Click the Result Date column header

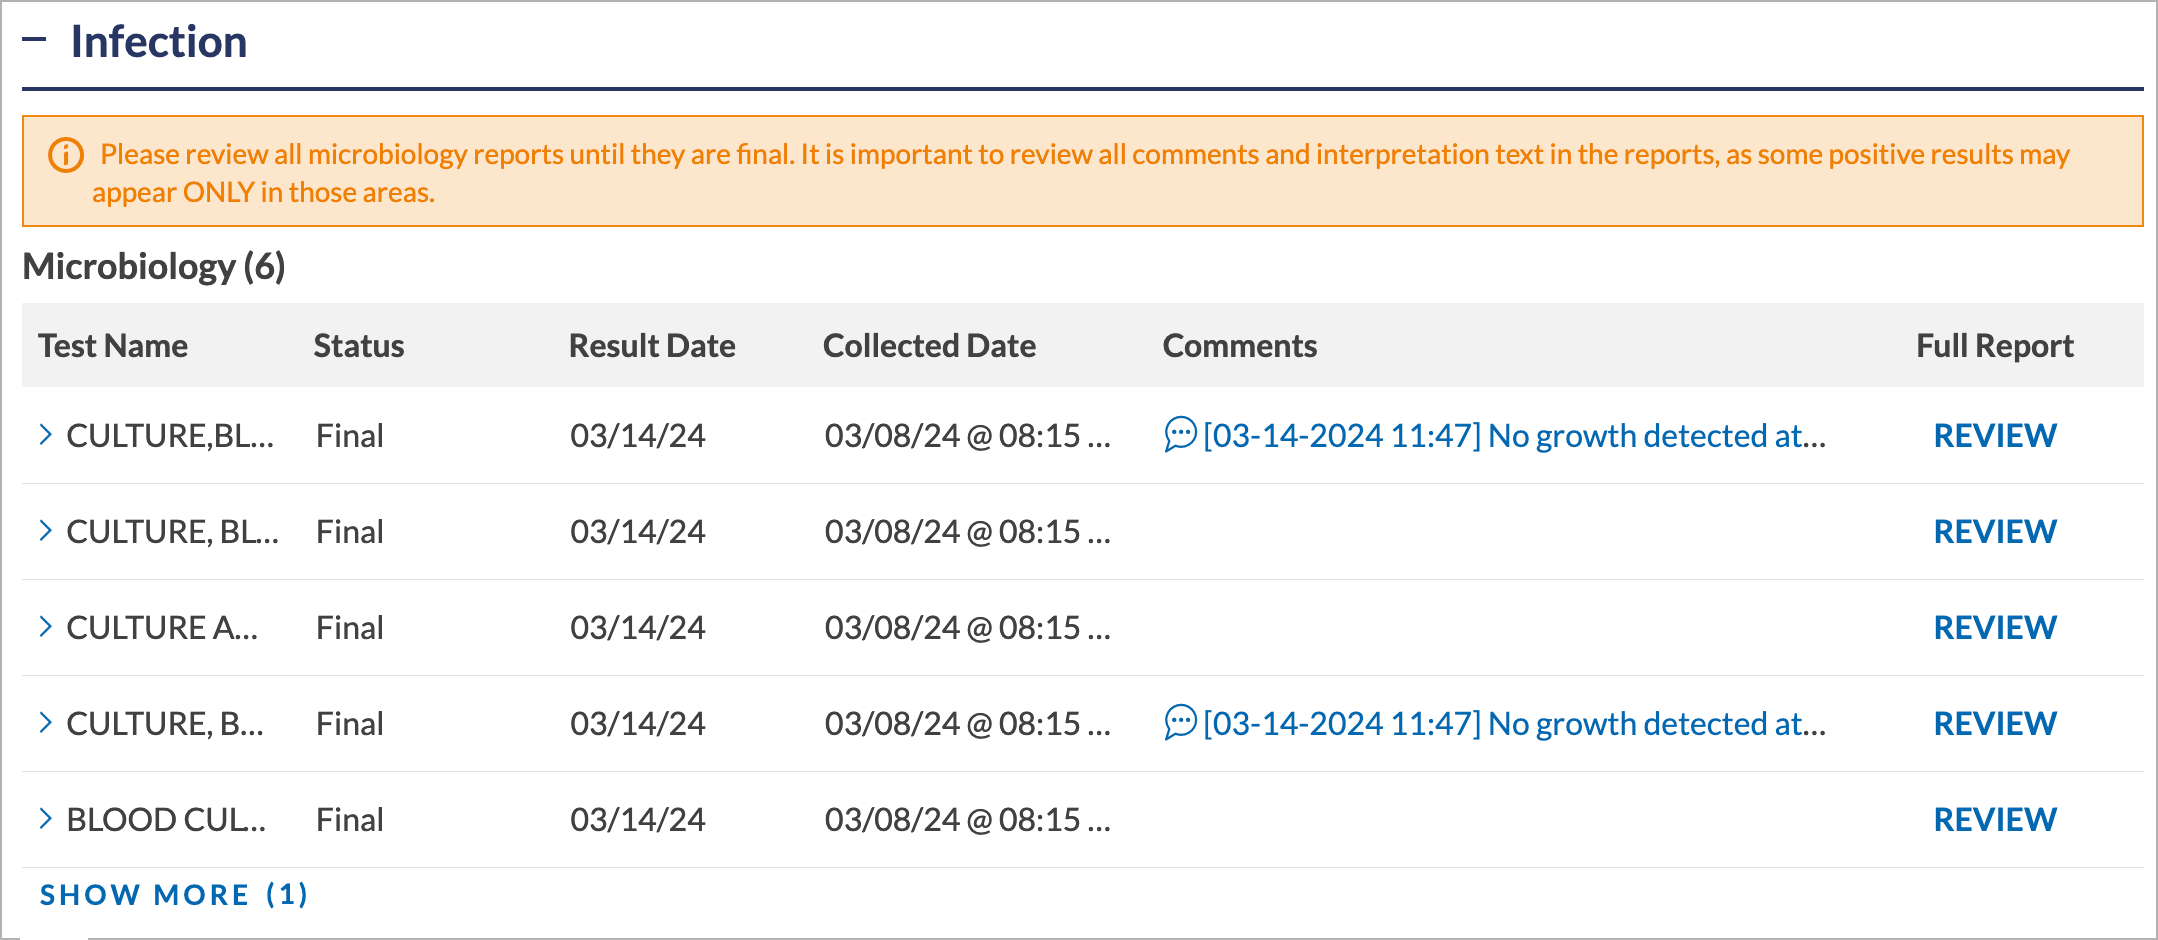(x=652, y=346)
